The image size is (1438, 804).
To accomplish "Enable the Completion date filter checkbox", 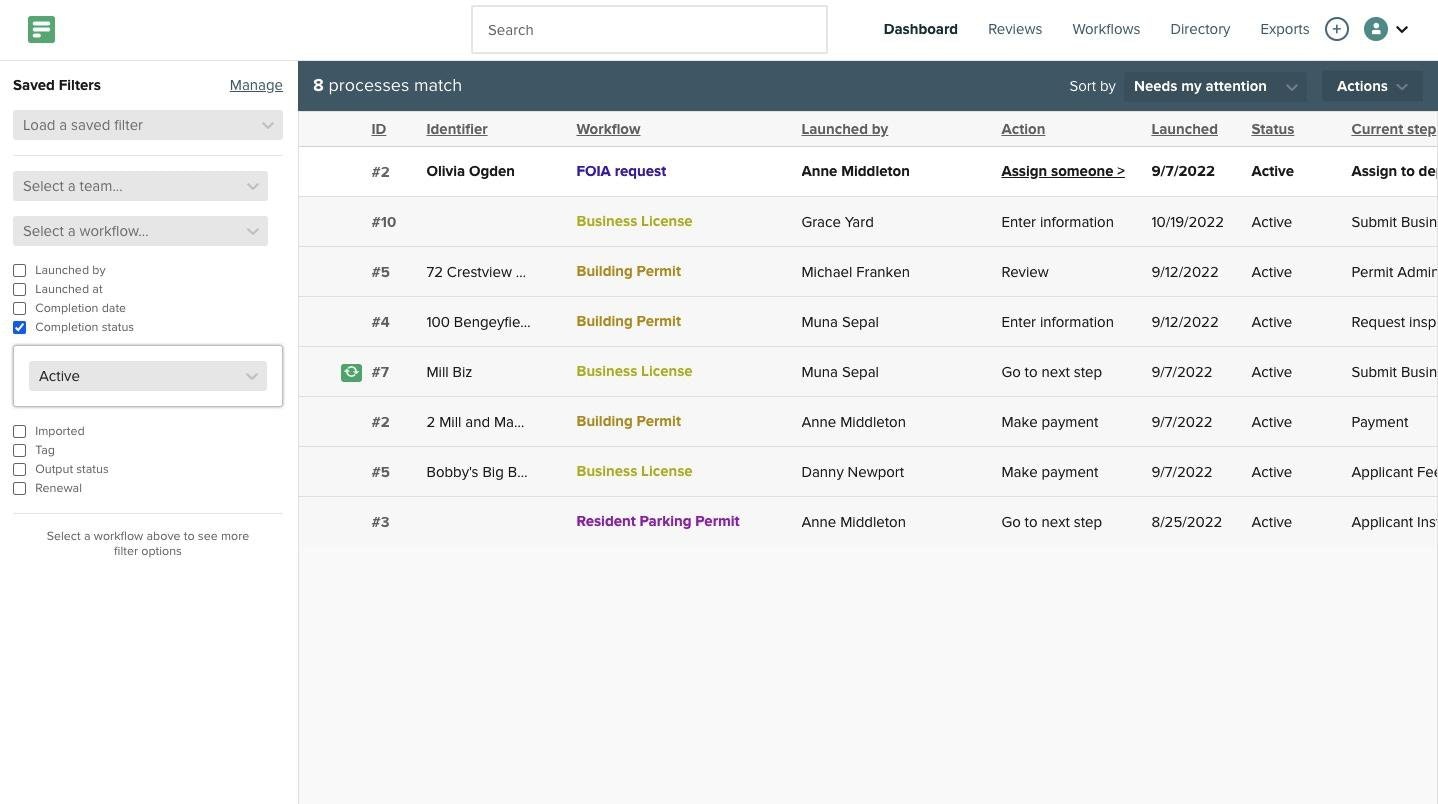I will 19,308.
